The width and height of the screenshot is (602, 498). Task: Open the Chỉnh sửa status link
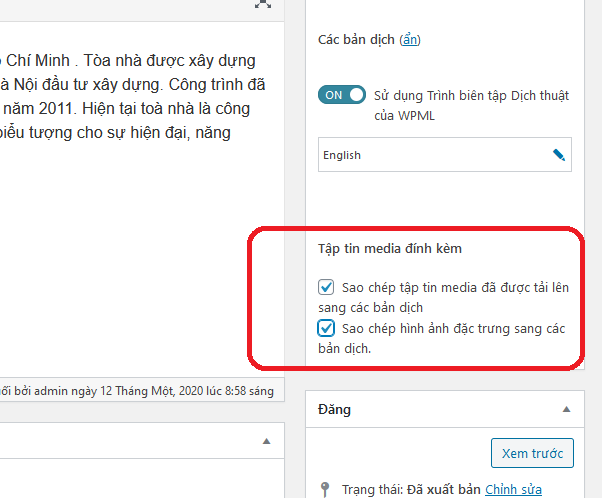pyautogui.click(x=513, y=490)
